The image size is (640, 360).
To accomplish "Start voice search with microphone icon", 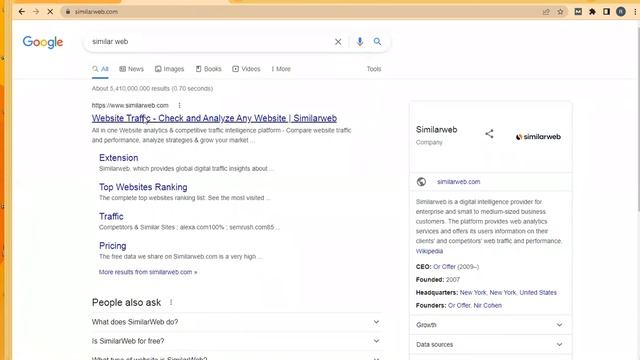I will tap(360, 42).
